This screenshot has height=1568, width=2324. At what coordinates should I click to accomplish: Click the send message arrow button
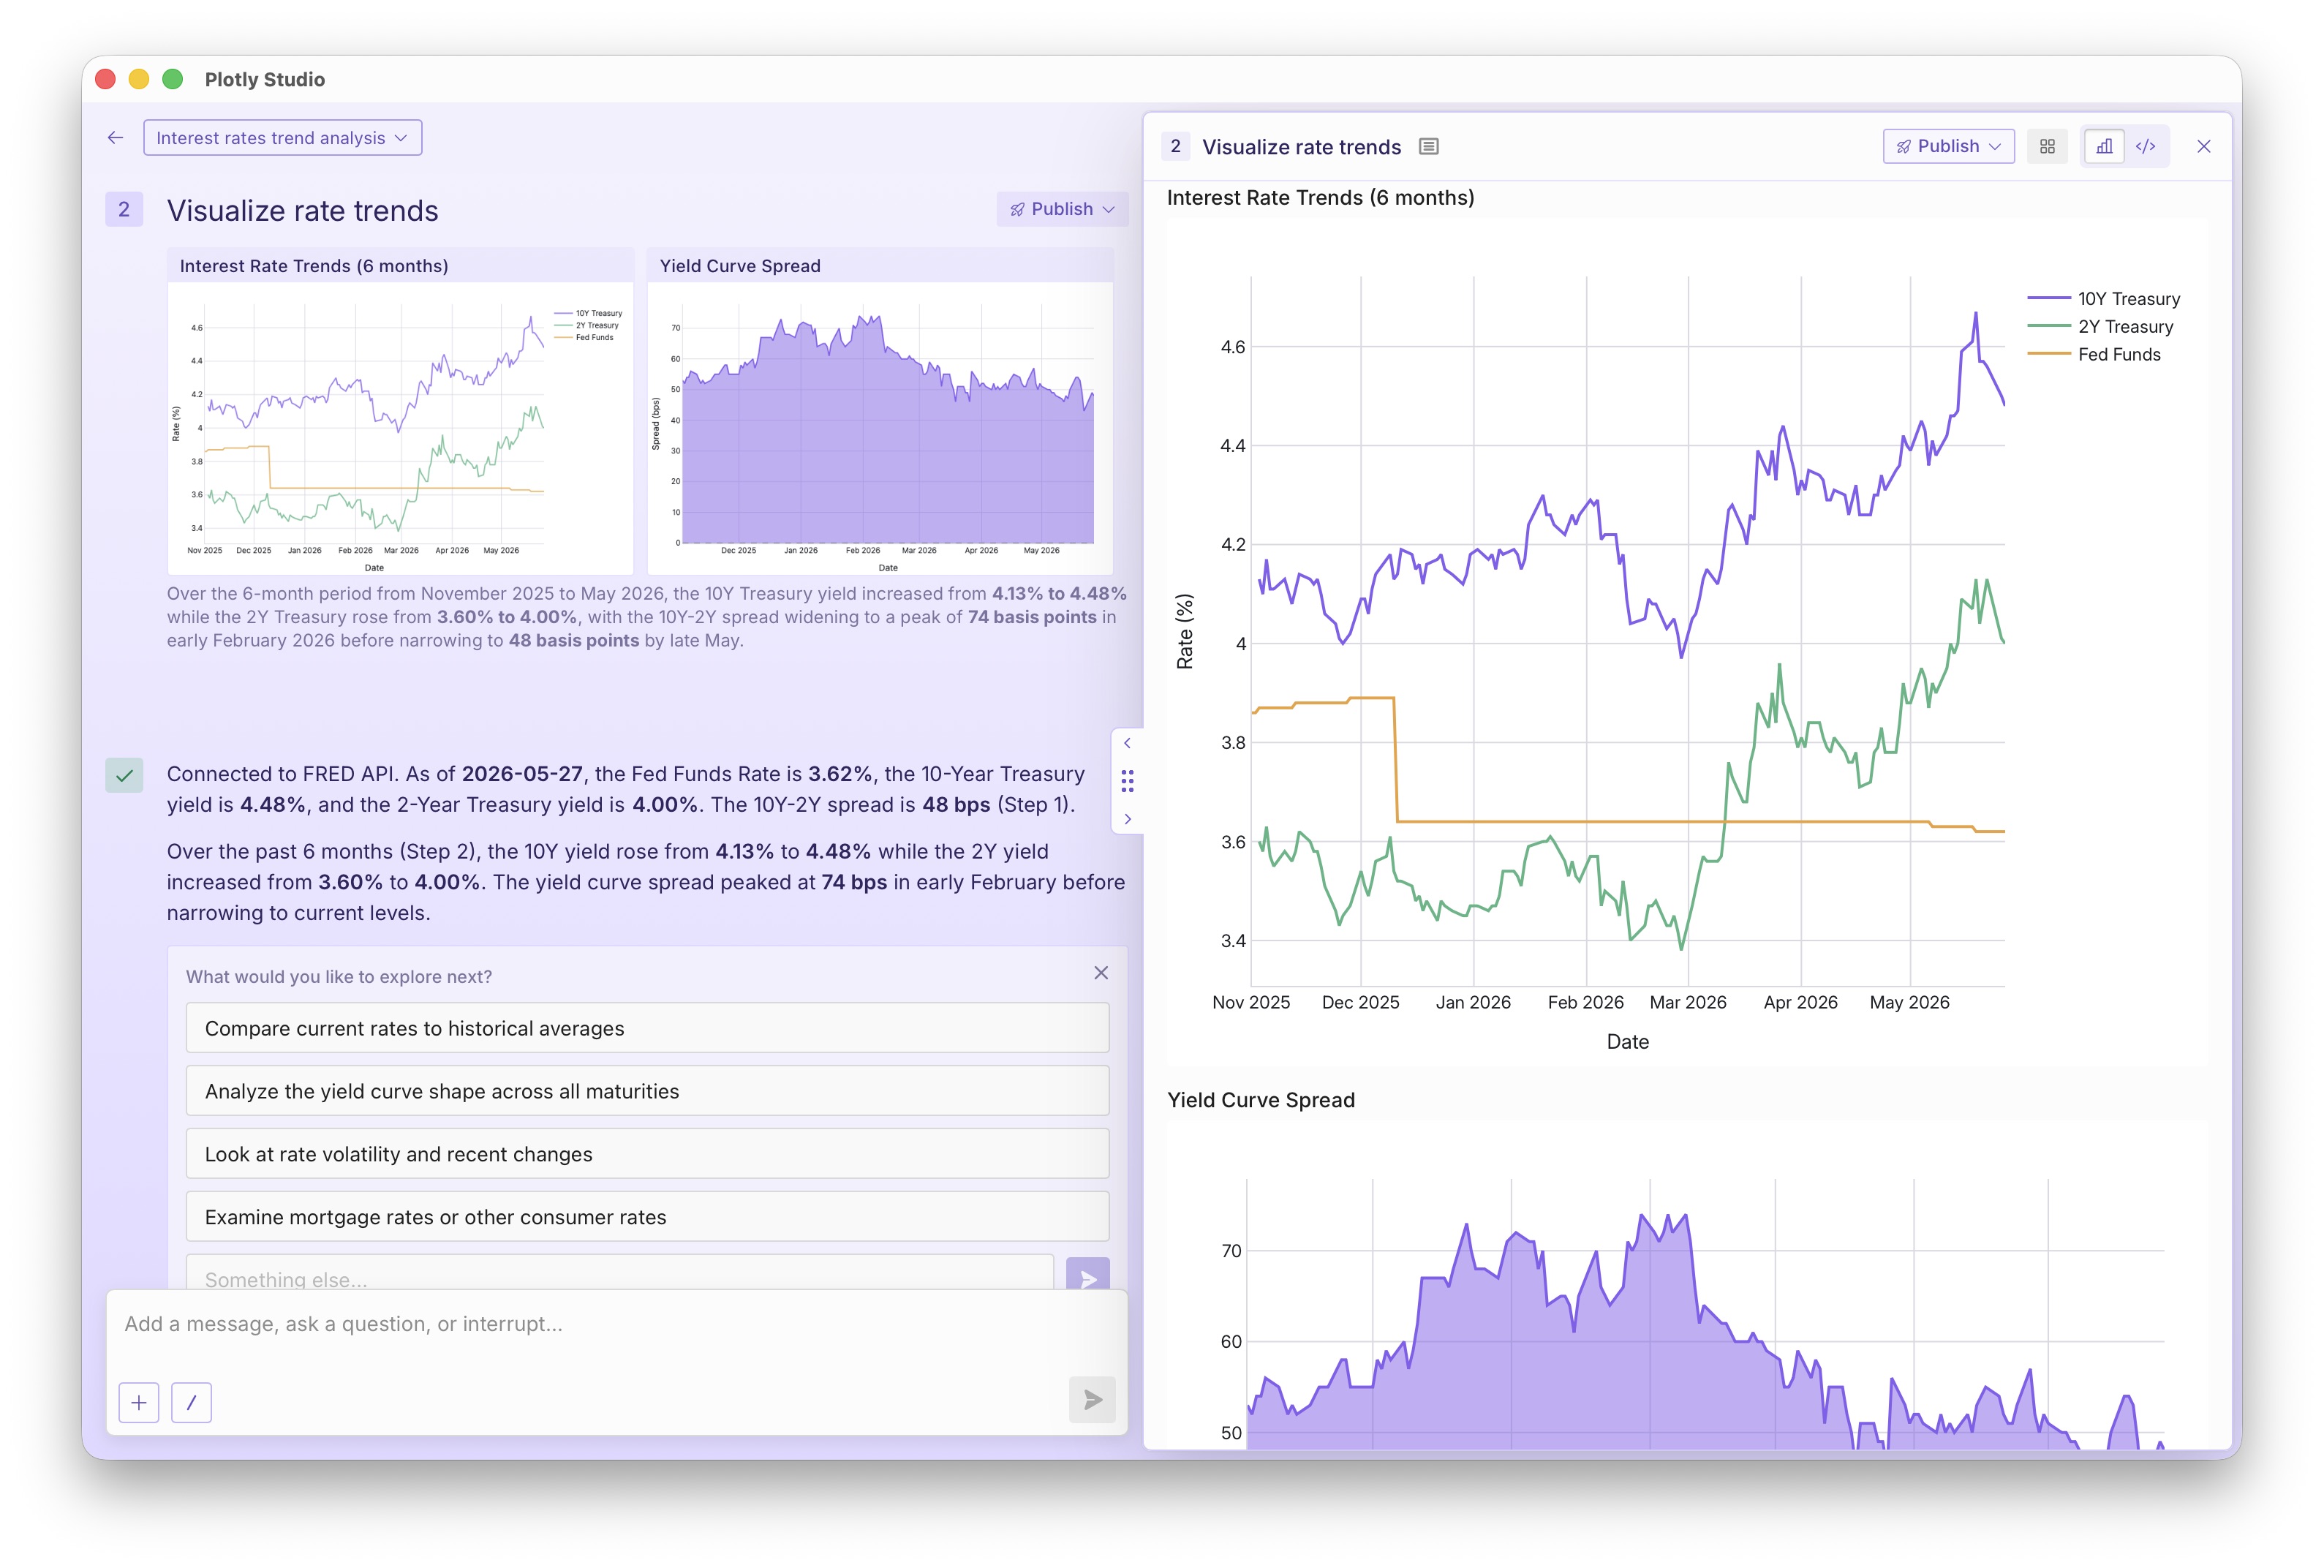(1092, 1399)
